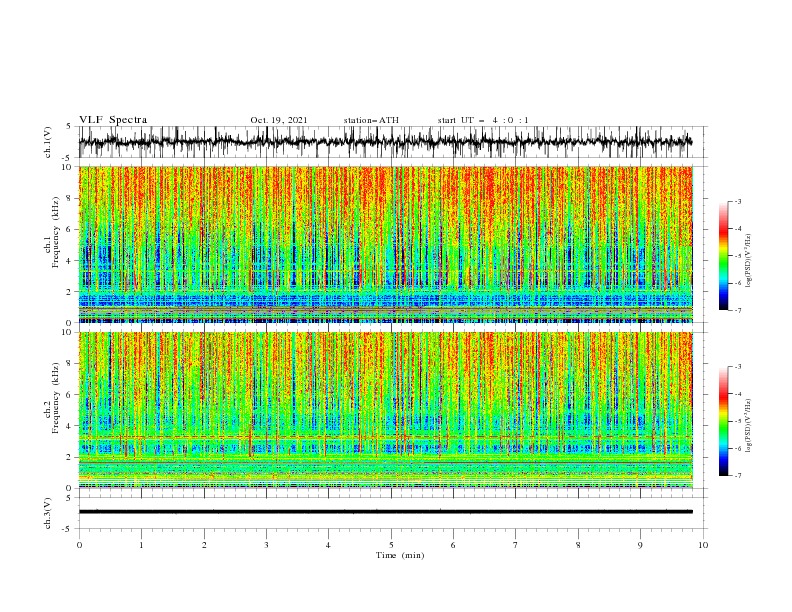The image size is (792, 612).
Task: Click the "-3" tick on ch.1 colorbar
Action: 738,201
